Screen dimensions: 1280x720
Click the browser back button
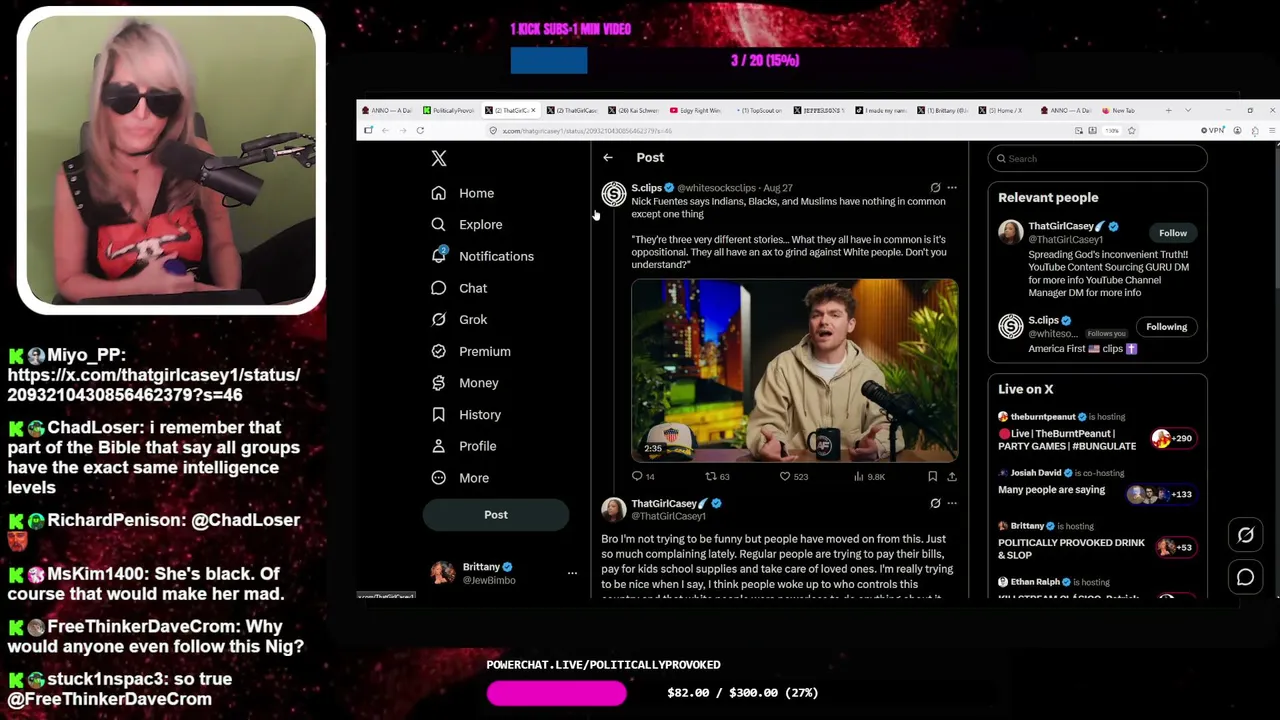[x=385, y=130]
